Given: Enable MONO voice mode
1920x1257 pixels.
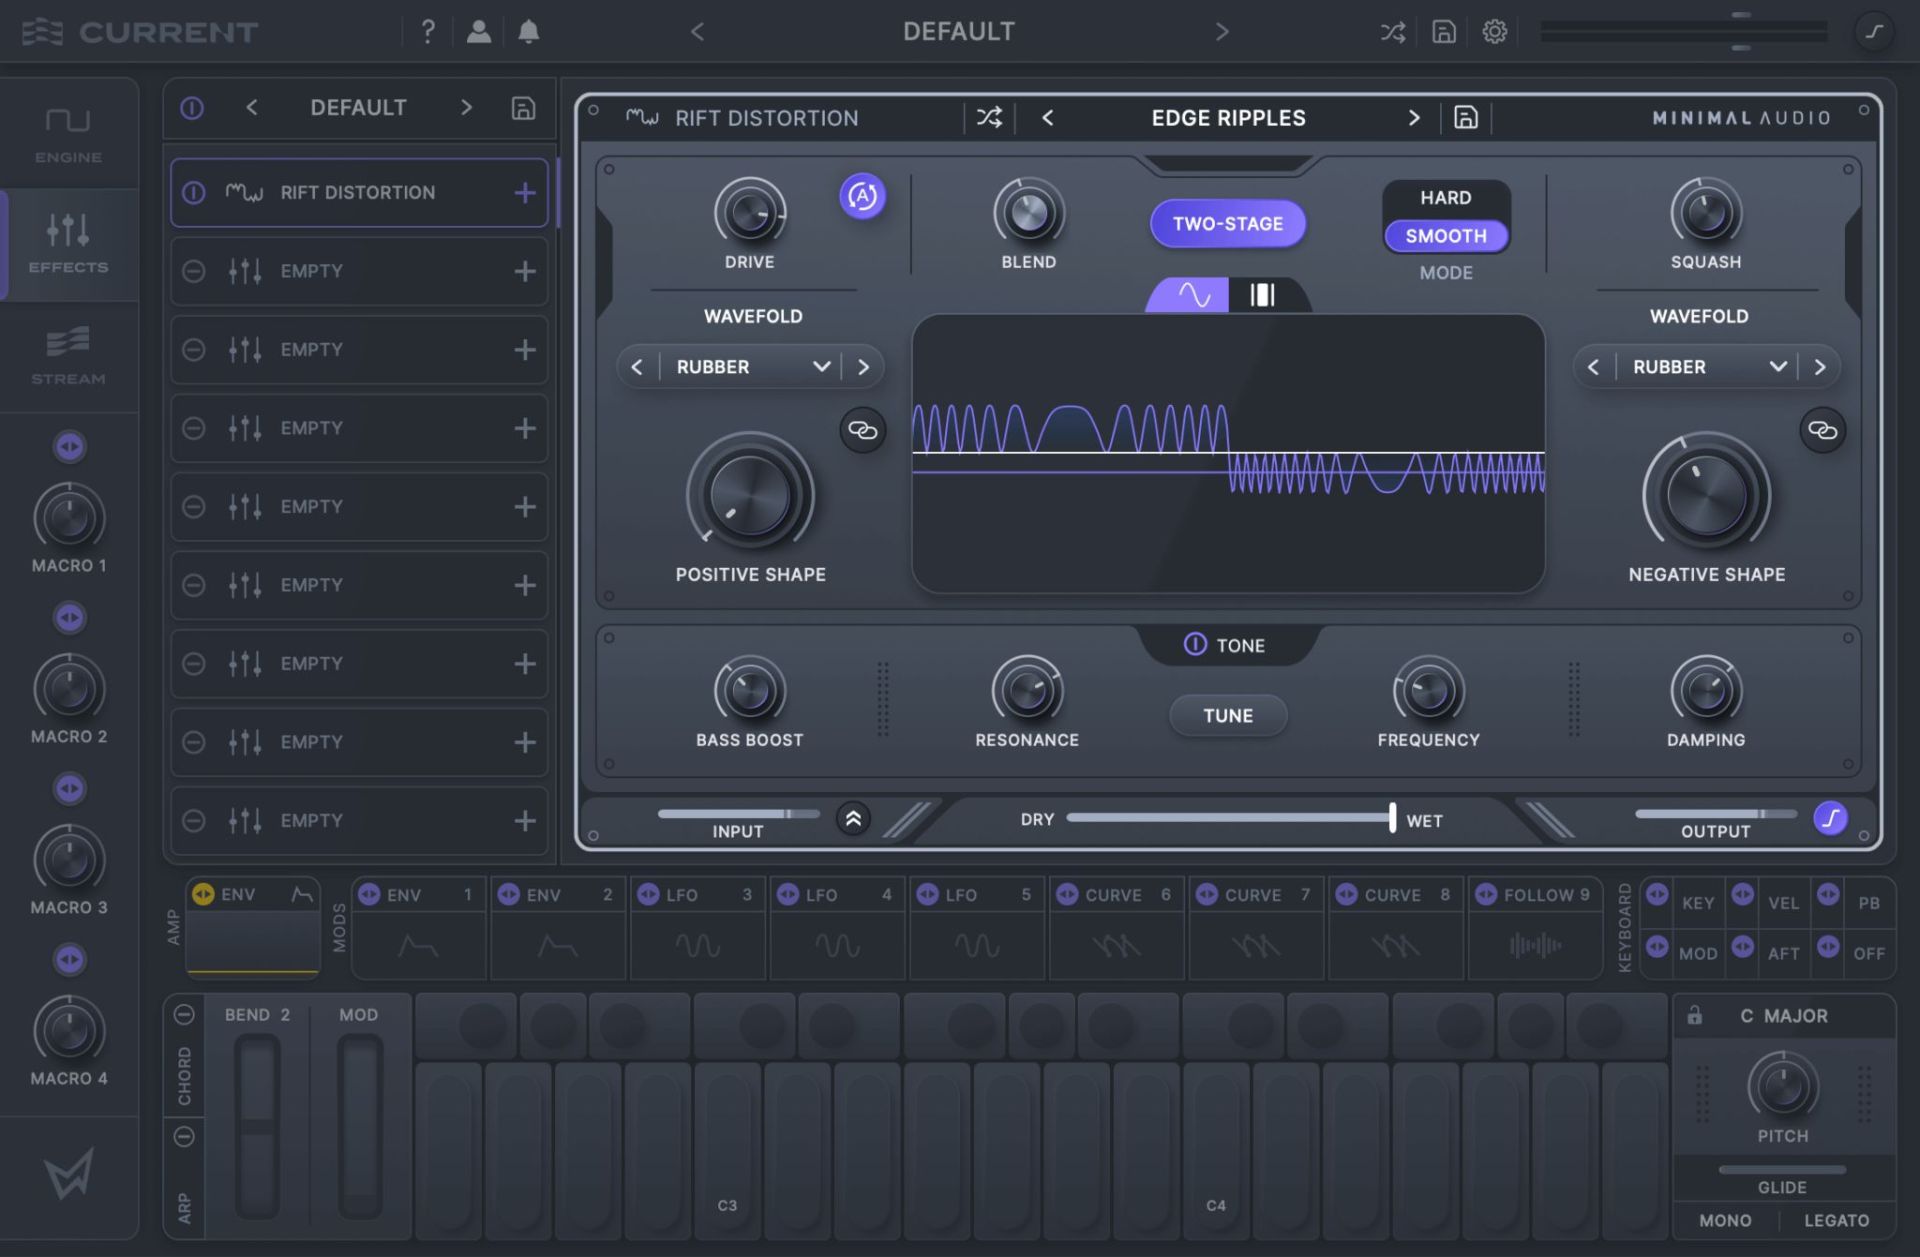Looking at the screenshot, I should click(x=1725, y=1221).
